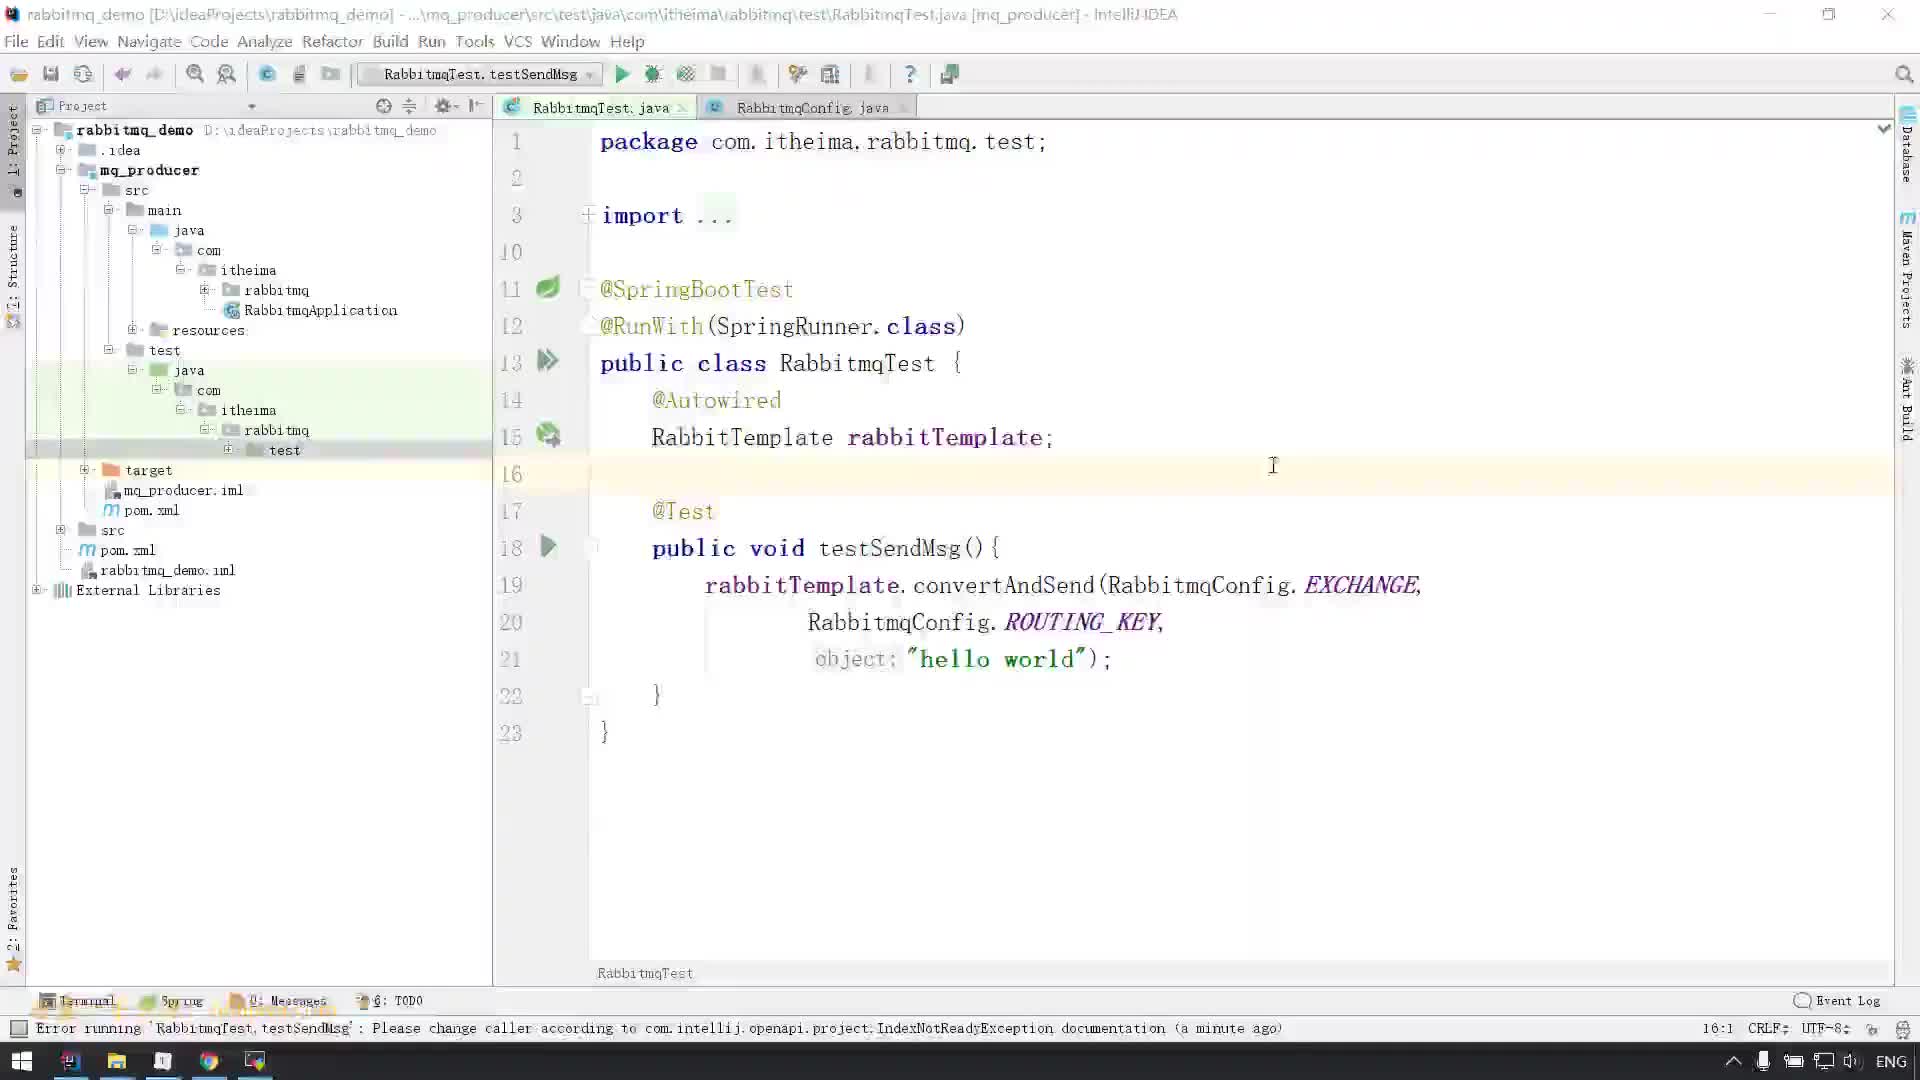The height and width of the screenshot is (1080, 1920).
Task: Open Settings wrench toolbar icon
Action: 797,74
